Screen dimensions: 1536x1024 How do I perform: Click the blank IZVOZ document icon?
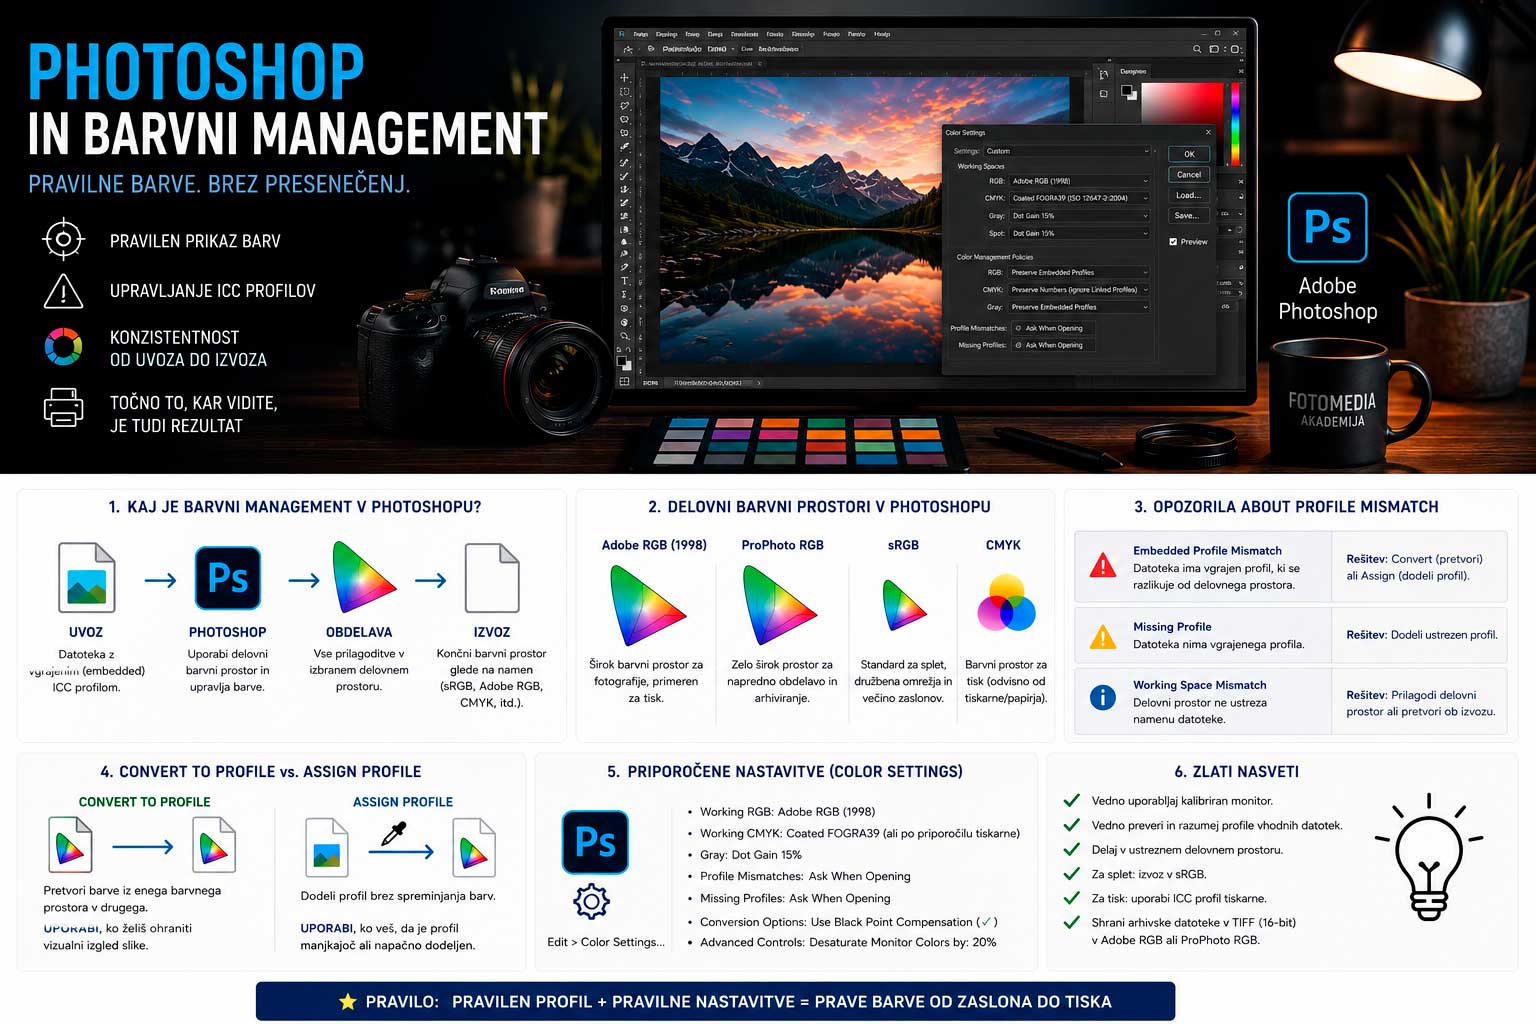pyautogui.click(x=492, y=577)
